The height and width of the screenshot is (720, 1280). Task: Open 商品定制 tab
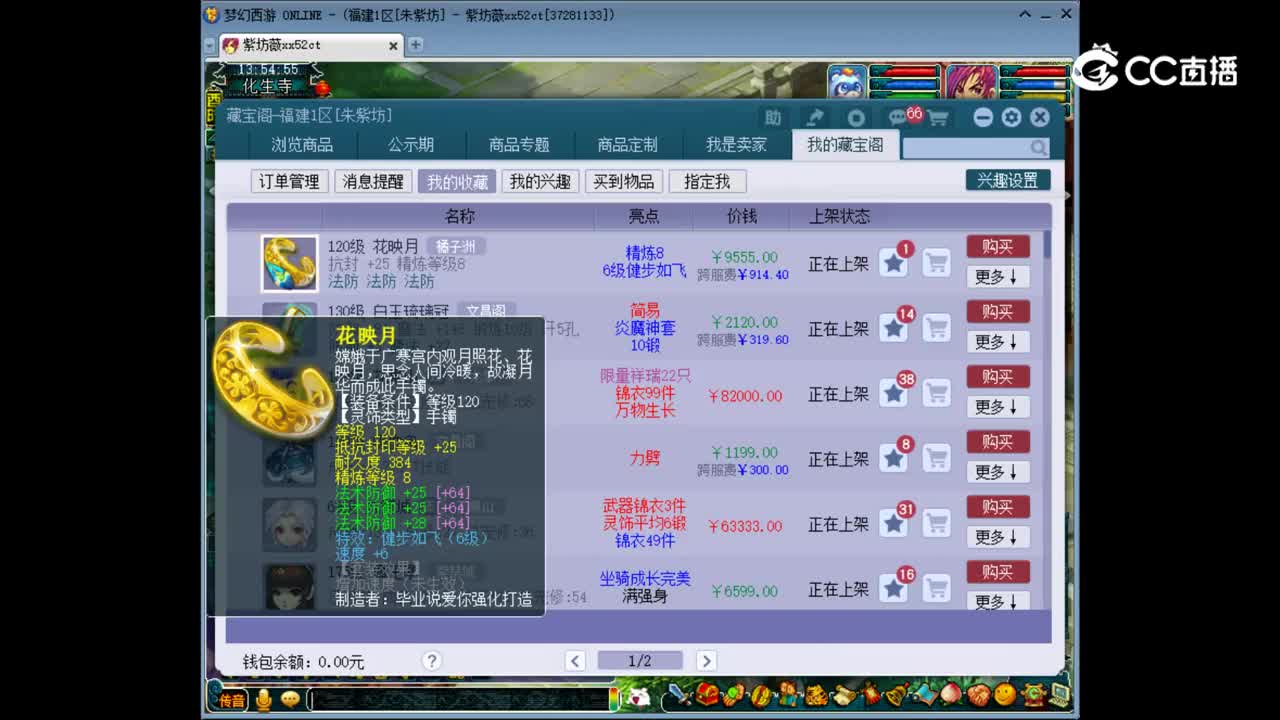tap(627, 145)
